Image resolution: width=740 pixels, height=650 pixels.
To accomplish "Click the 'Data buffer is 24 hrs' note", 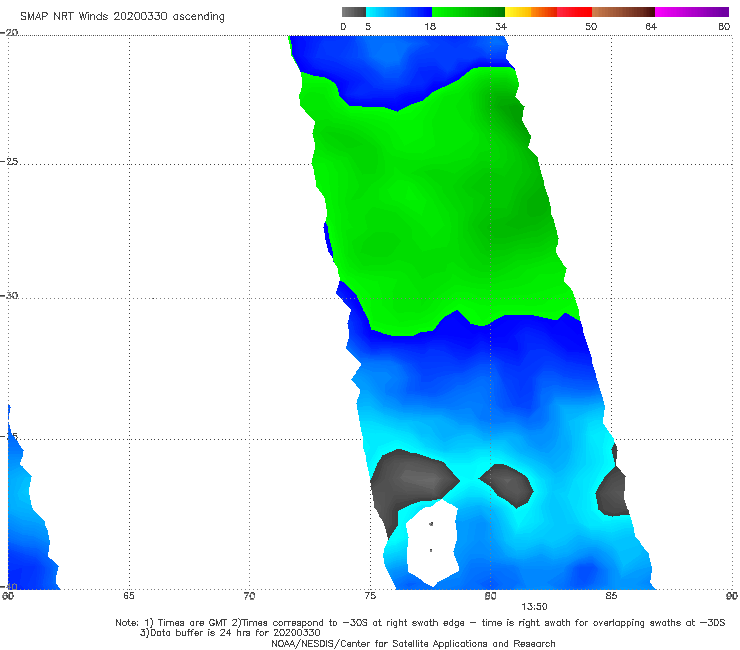I will 230,633.
